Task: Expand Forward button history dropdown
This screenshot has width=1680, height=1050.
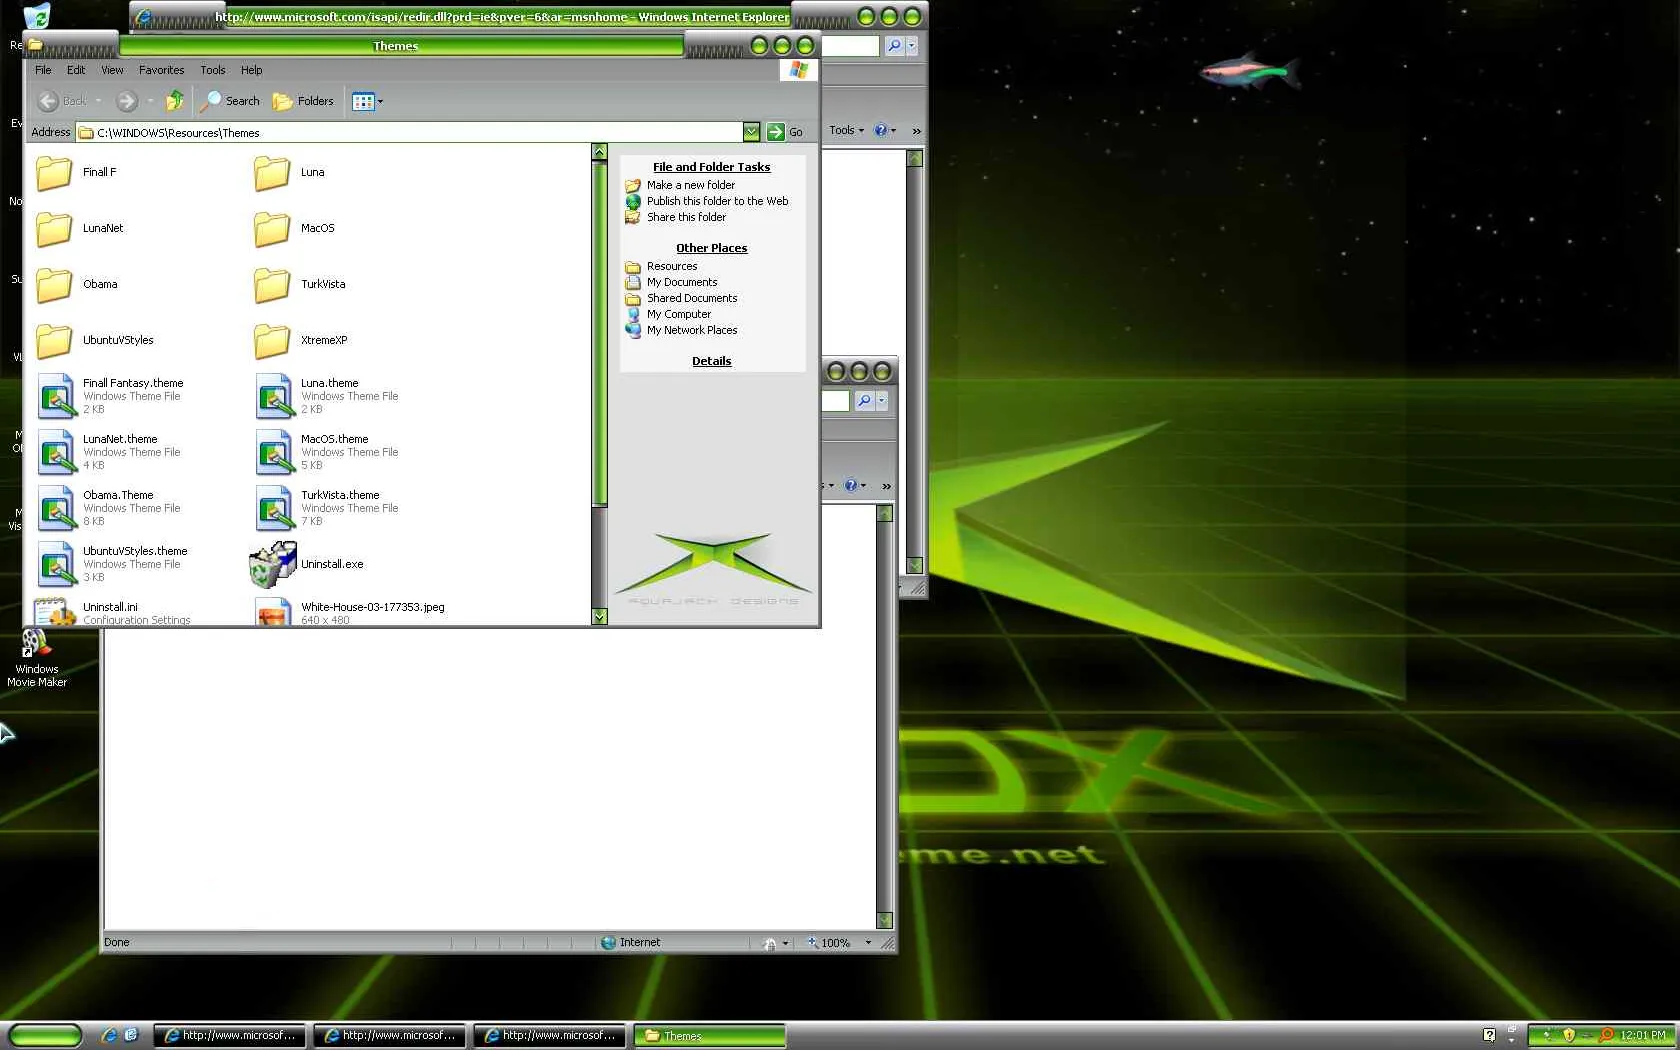Action: click(150, 101)
